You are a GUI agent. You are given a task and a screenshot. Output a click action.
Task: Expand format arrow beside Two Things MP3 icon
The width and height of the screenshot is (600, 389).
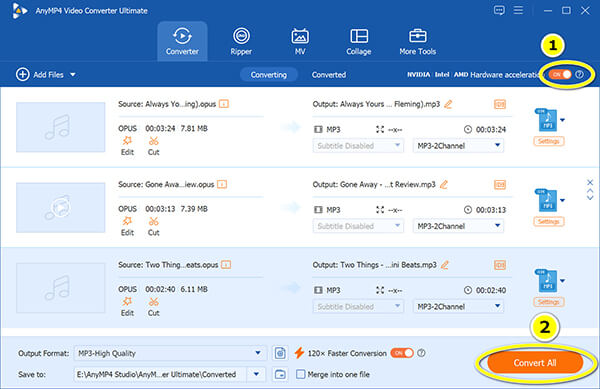(562, 281)
